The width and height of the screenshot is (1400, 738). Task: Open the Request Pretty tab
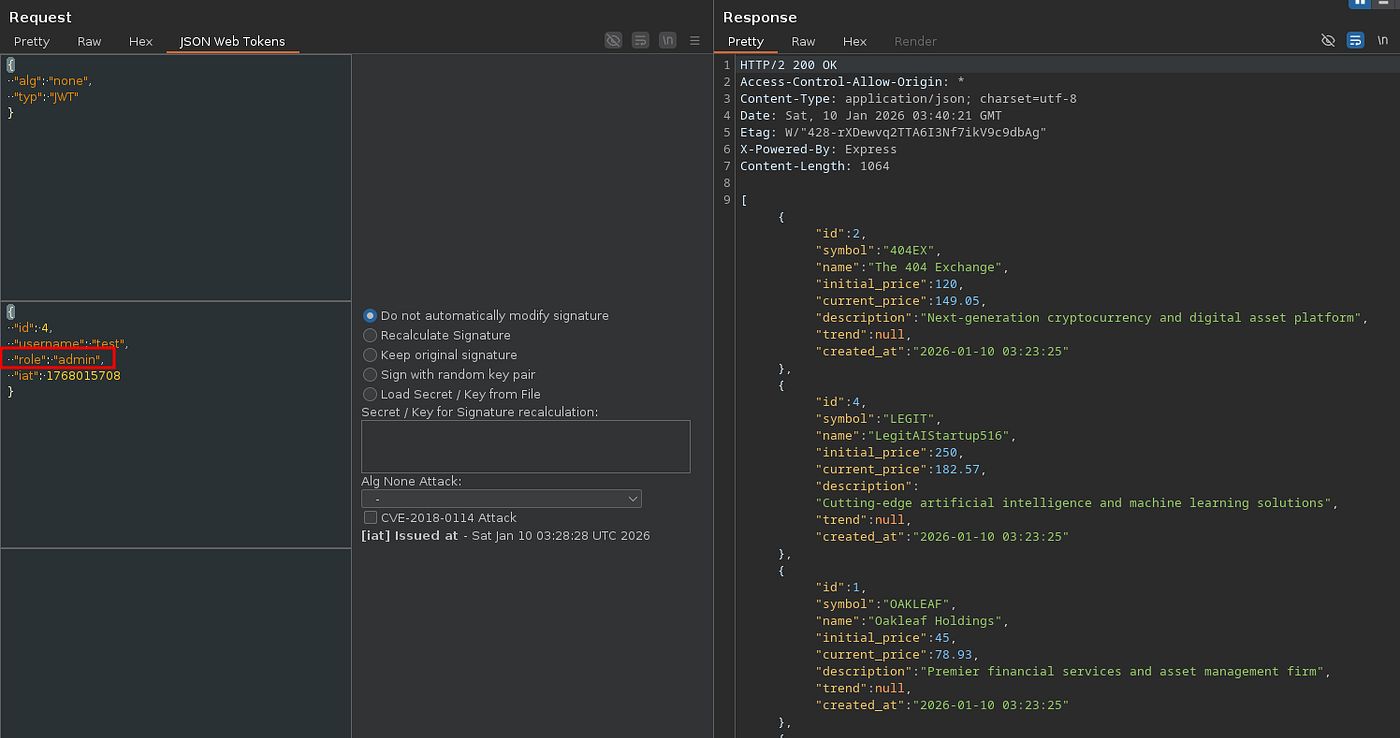tap(31, 41)
